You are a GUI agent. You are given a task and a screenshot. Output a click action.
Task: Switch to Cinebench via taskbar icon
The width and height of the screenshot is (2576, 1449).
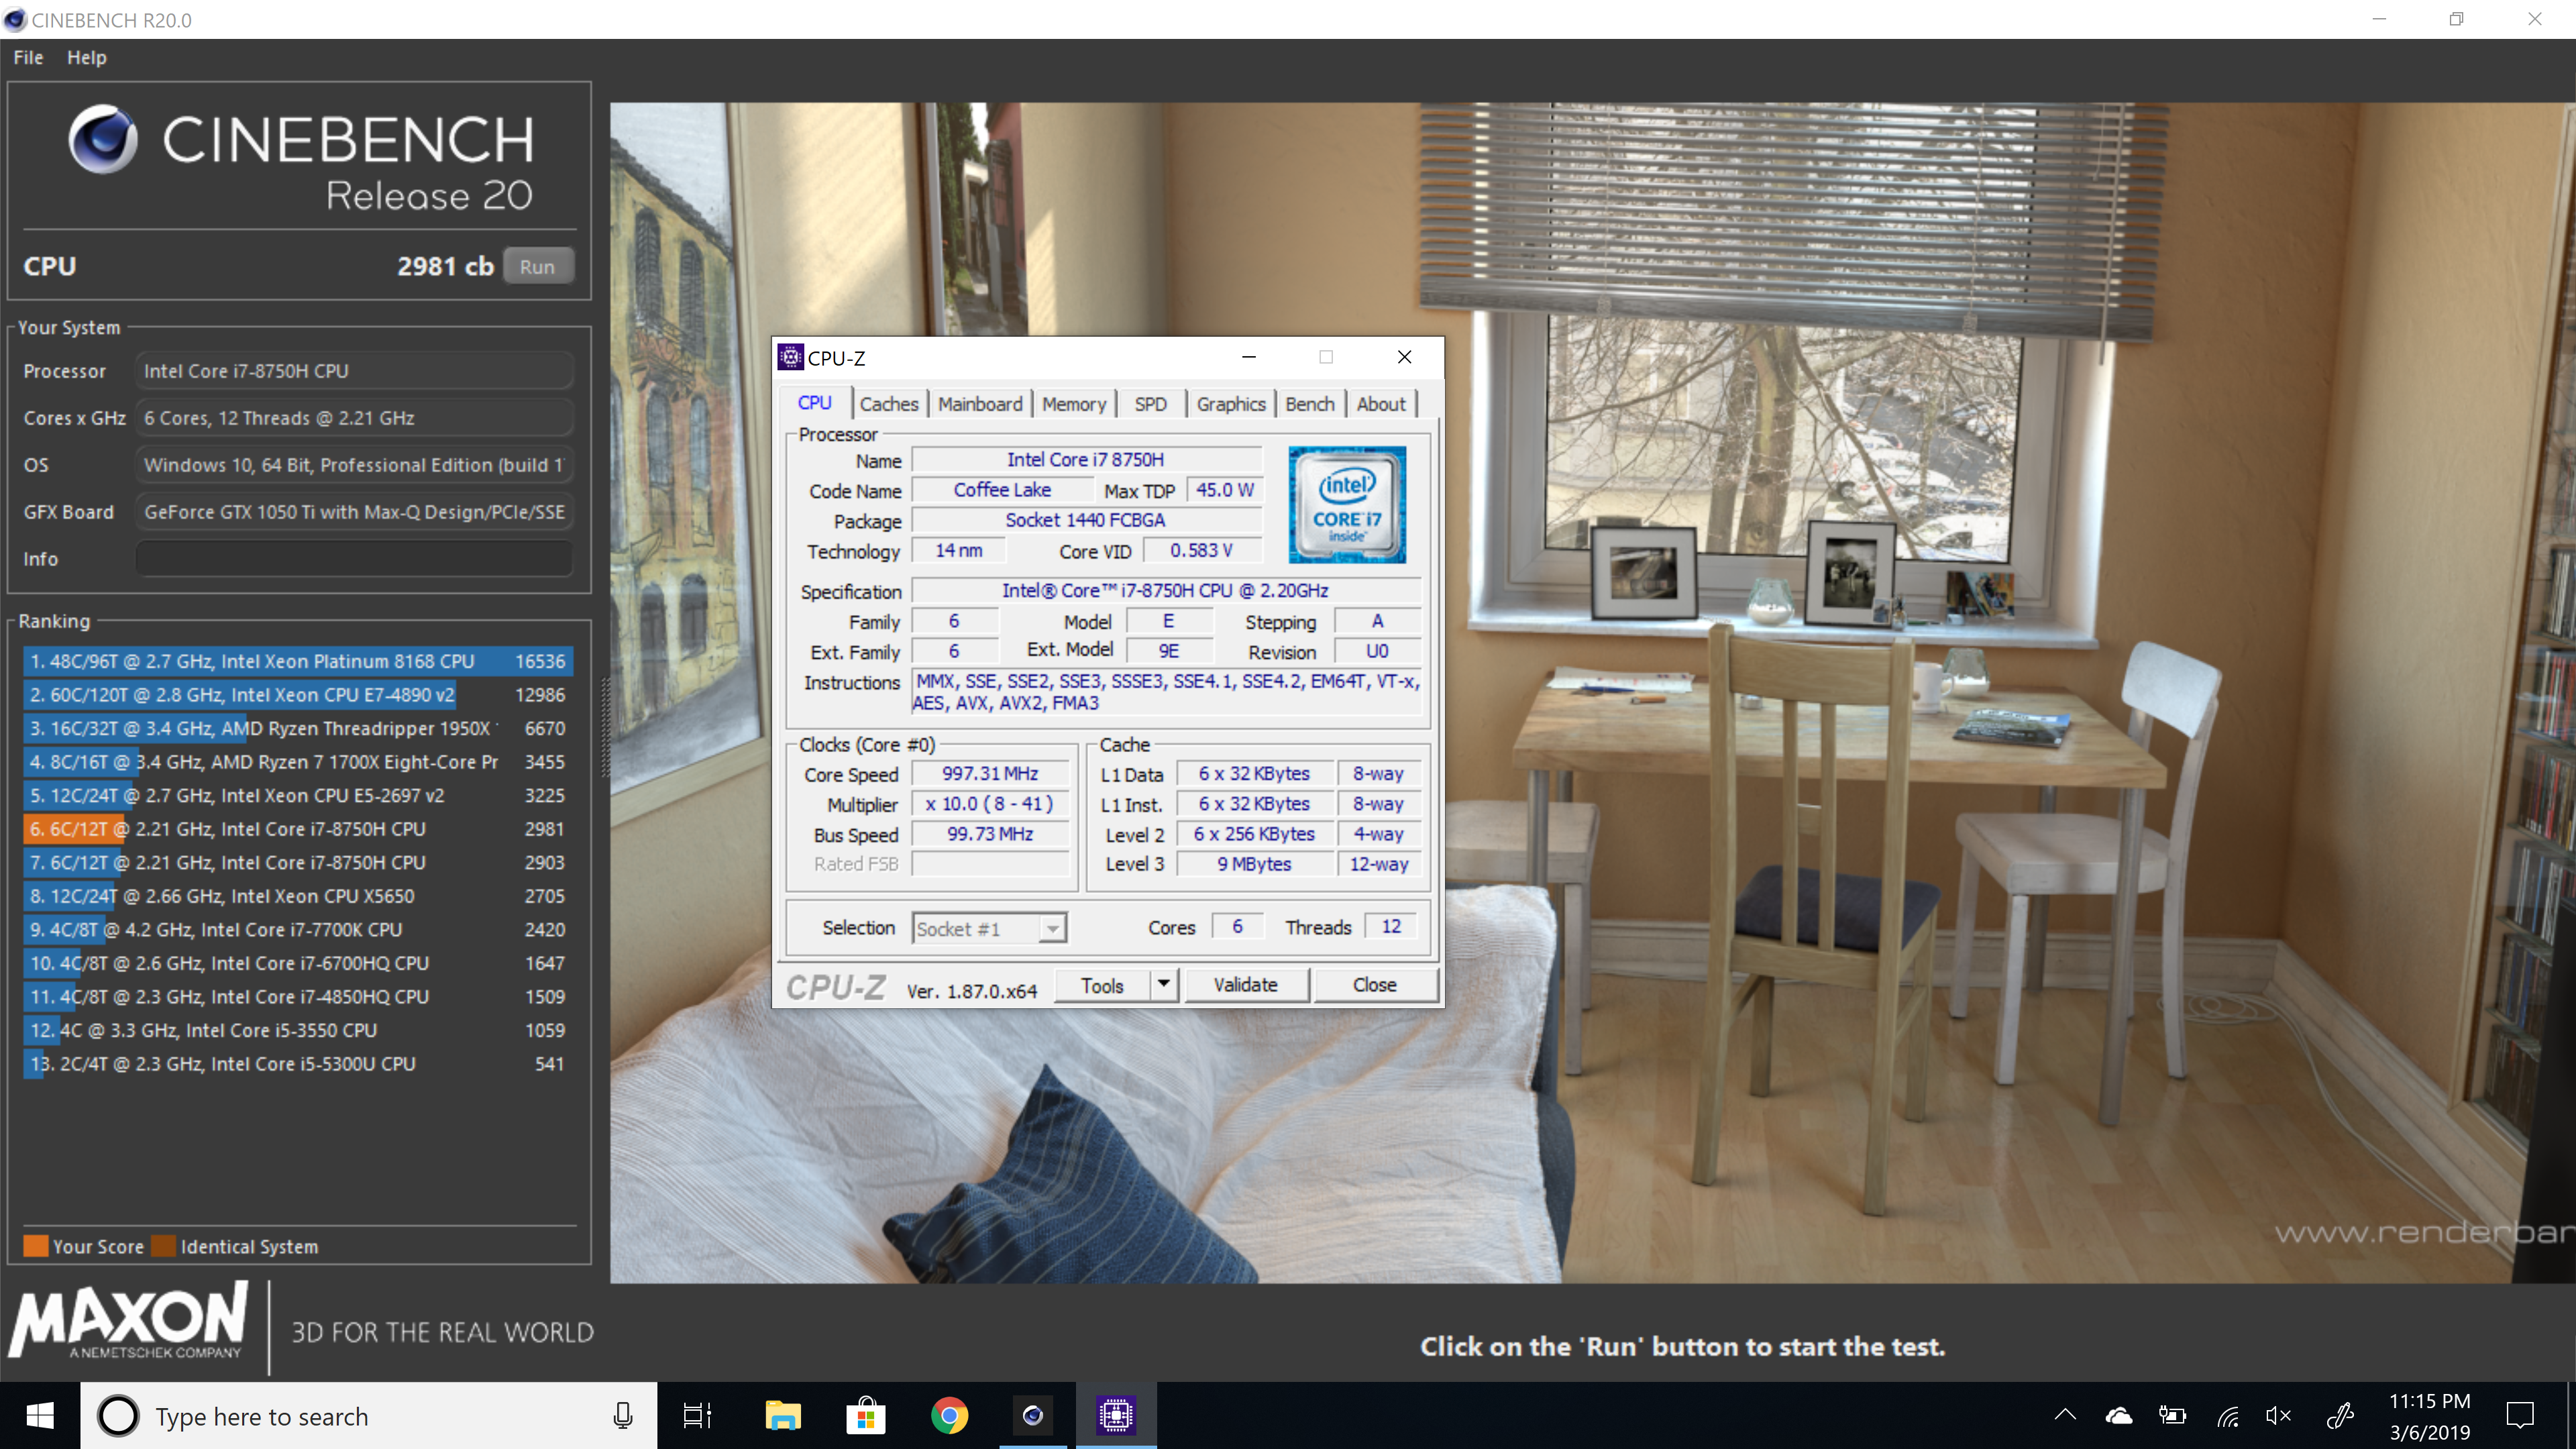click(x=1033, y=1416)
